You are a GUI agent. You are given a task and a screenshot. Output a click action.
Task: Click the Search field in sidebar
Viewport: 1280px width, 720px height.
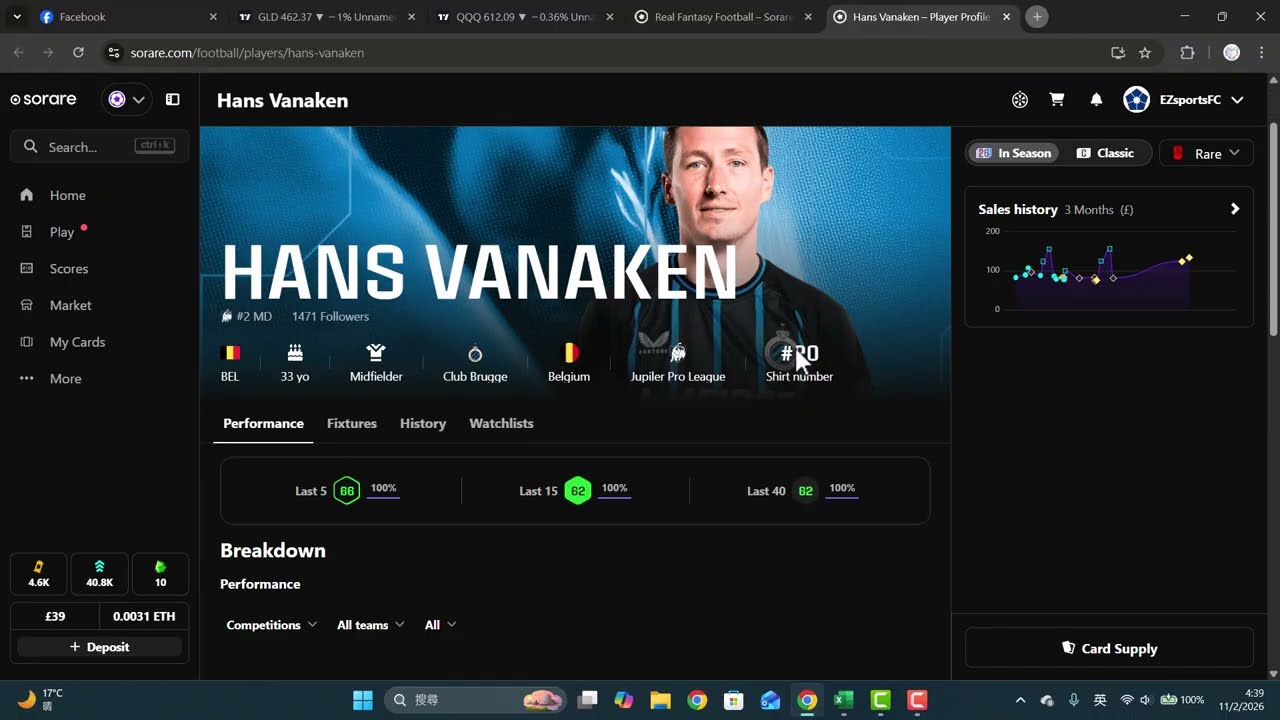pyautogui.click(x=100, y=146)
